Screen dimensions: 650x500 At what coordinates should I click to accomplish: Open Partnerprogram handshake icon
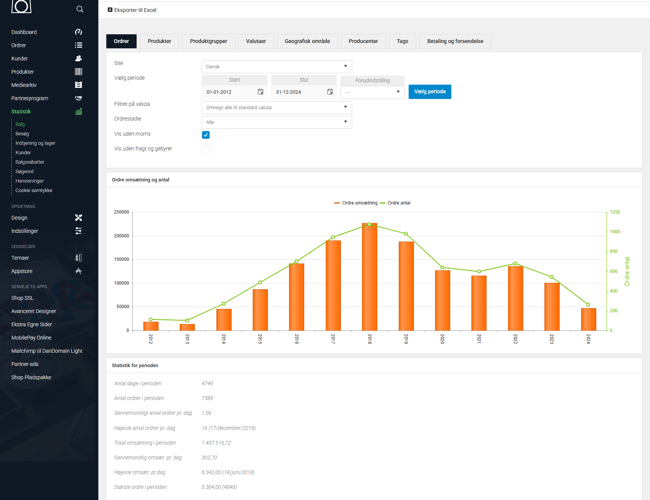point(78,98)
